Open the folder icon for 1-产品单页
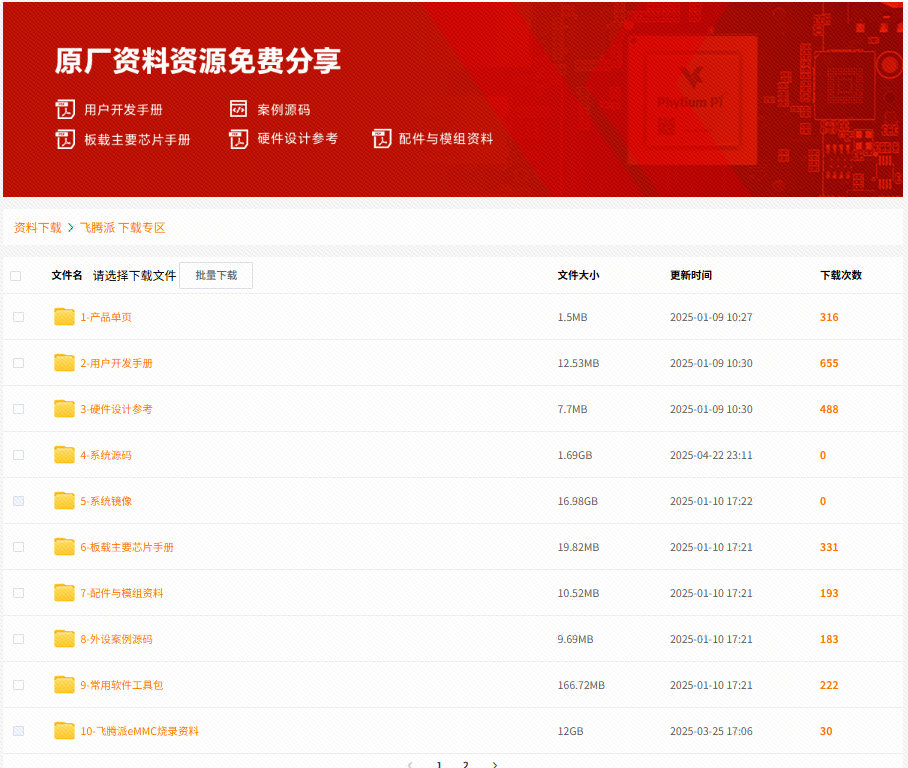This screenshot has height=768, width=908. tap(64, 317)
